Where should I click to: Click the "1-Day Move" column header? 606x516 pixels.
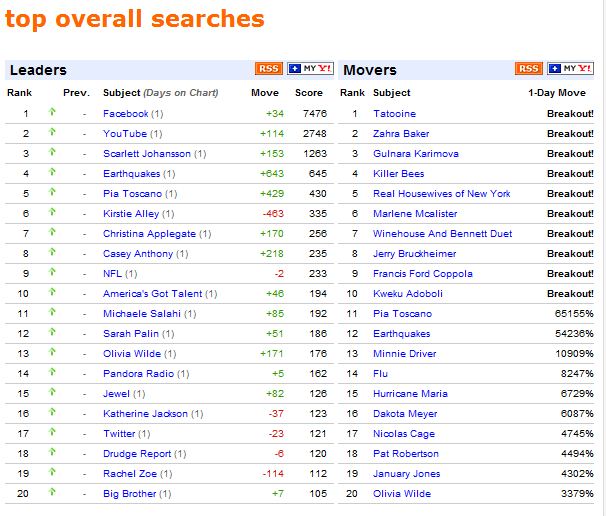coord(557,93)
